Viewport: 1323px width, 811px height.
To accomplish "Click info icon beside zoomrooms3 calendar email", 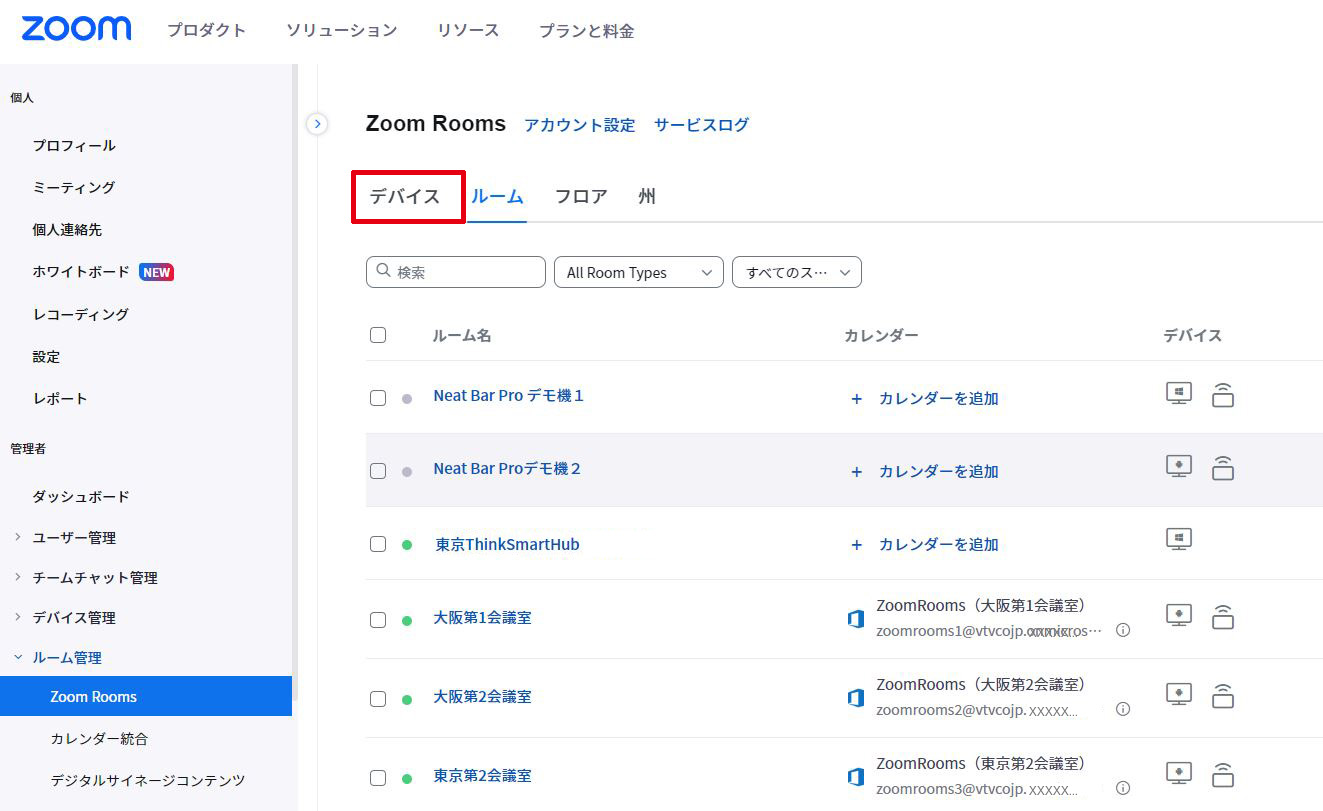I will pyautogui.click(x=1123, y=789).
